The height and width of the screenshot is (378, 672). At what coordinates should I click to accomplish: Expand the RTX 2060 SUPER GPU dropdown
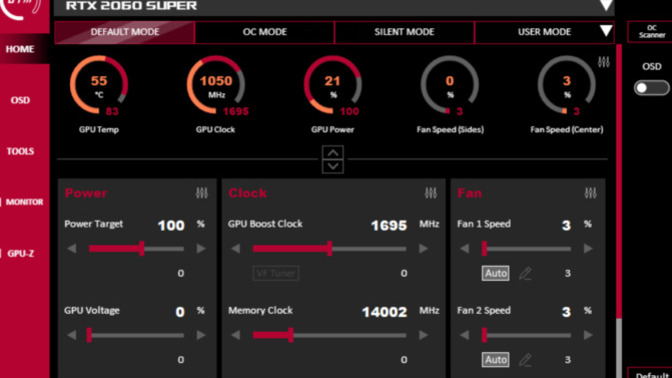point(606,5)
